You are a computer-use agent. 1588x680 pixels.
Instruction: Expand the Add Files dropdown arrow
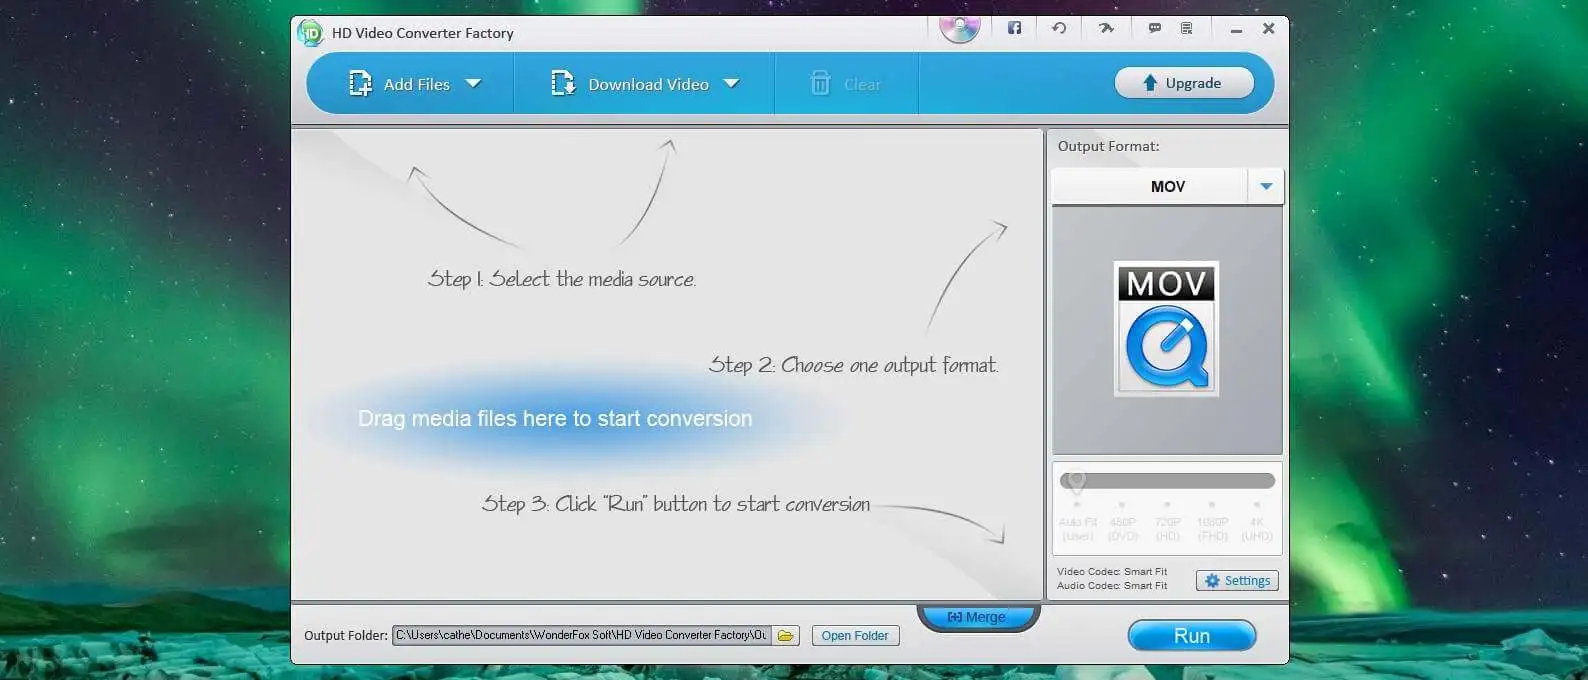pos(474,84)
